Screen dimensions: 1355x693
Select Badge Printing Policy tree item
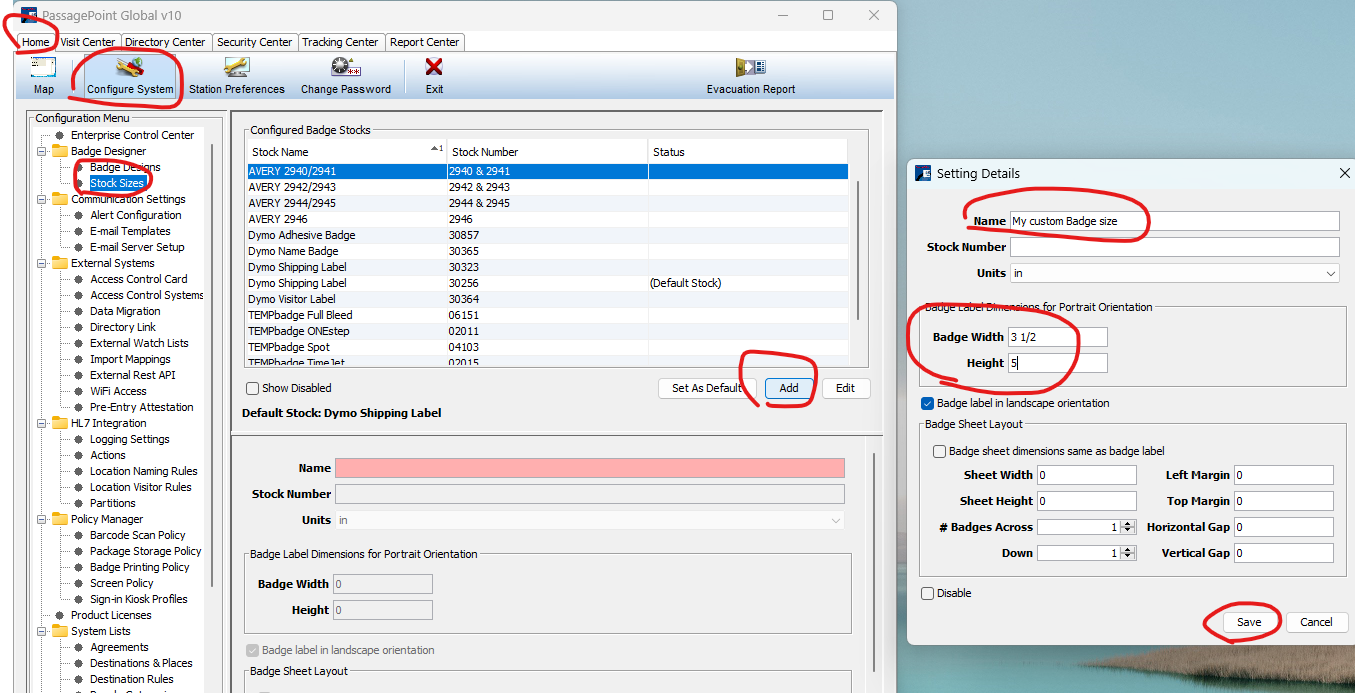coord(139,567)
